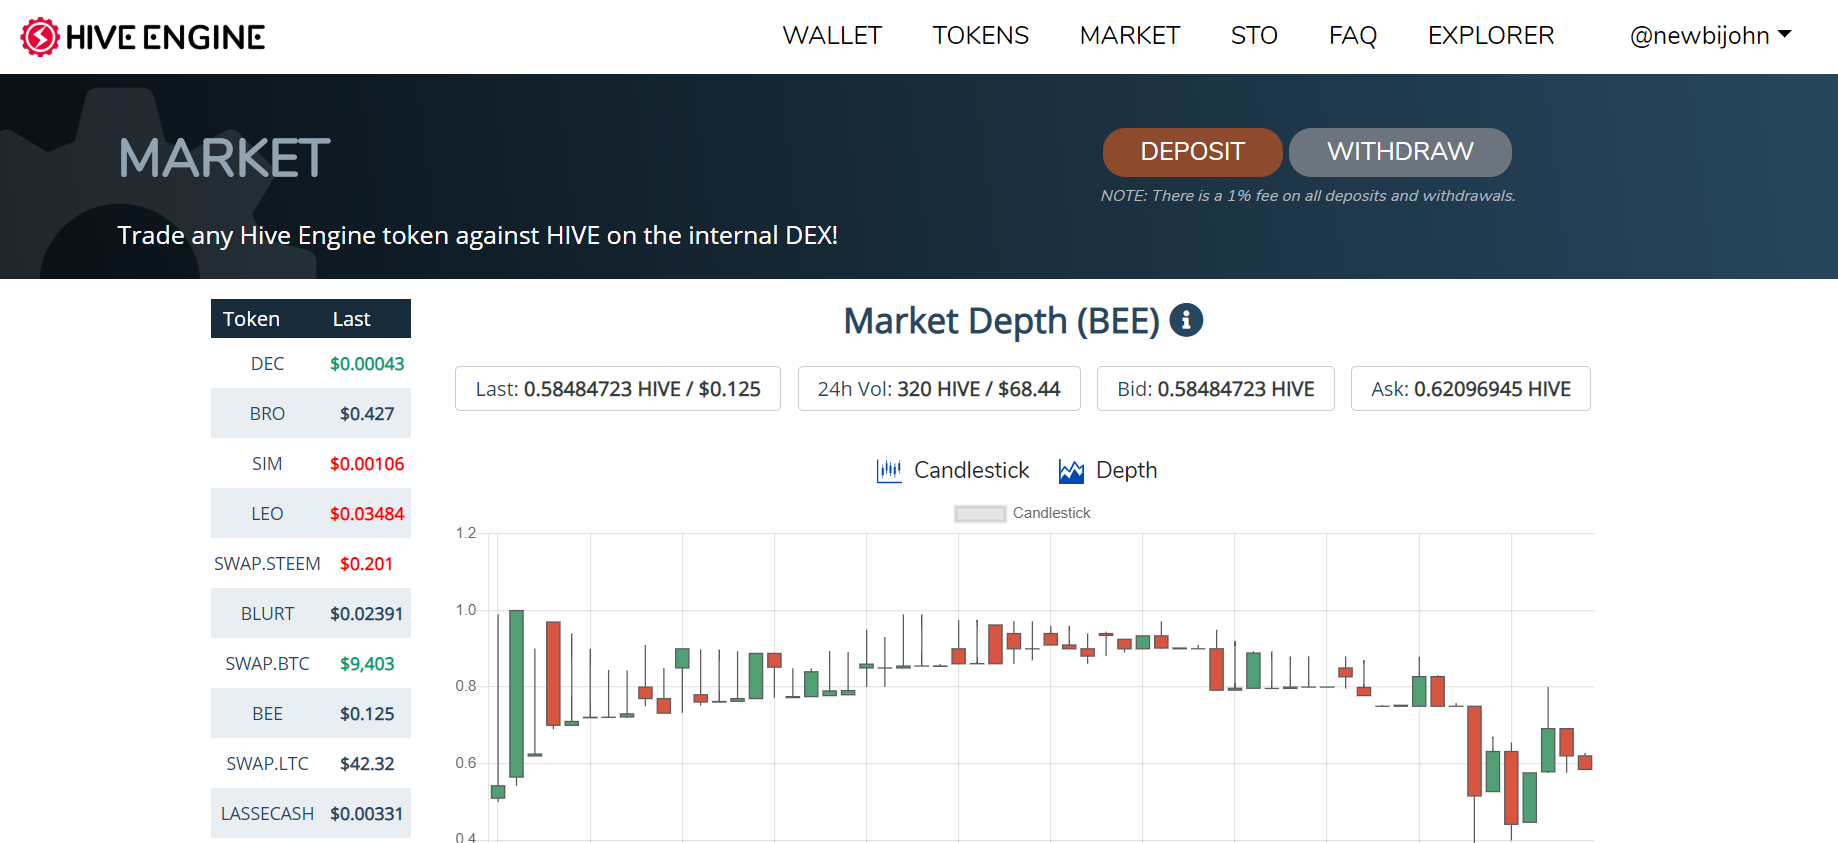Viewport: 1838px width, 843px height.
Task: Select the BEE token row
Action: click(311, 714)
